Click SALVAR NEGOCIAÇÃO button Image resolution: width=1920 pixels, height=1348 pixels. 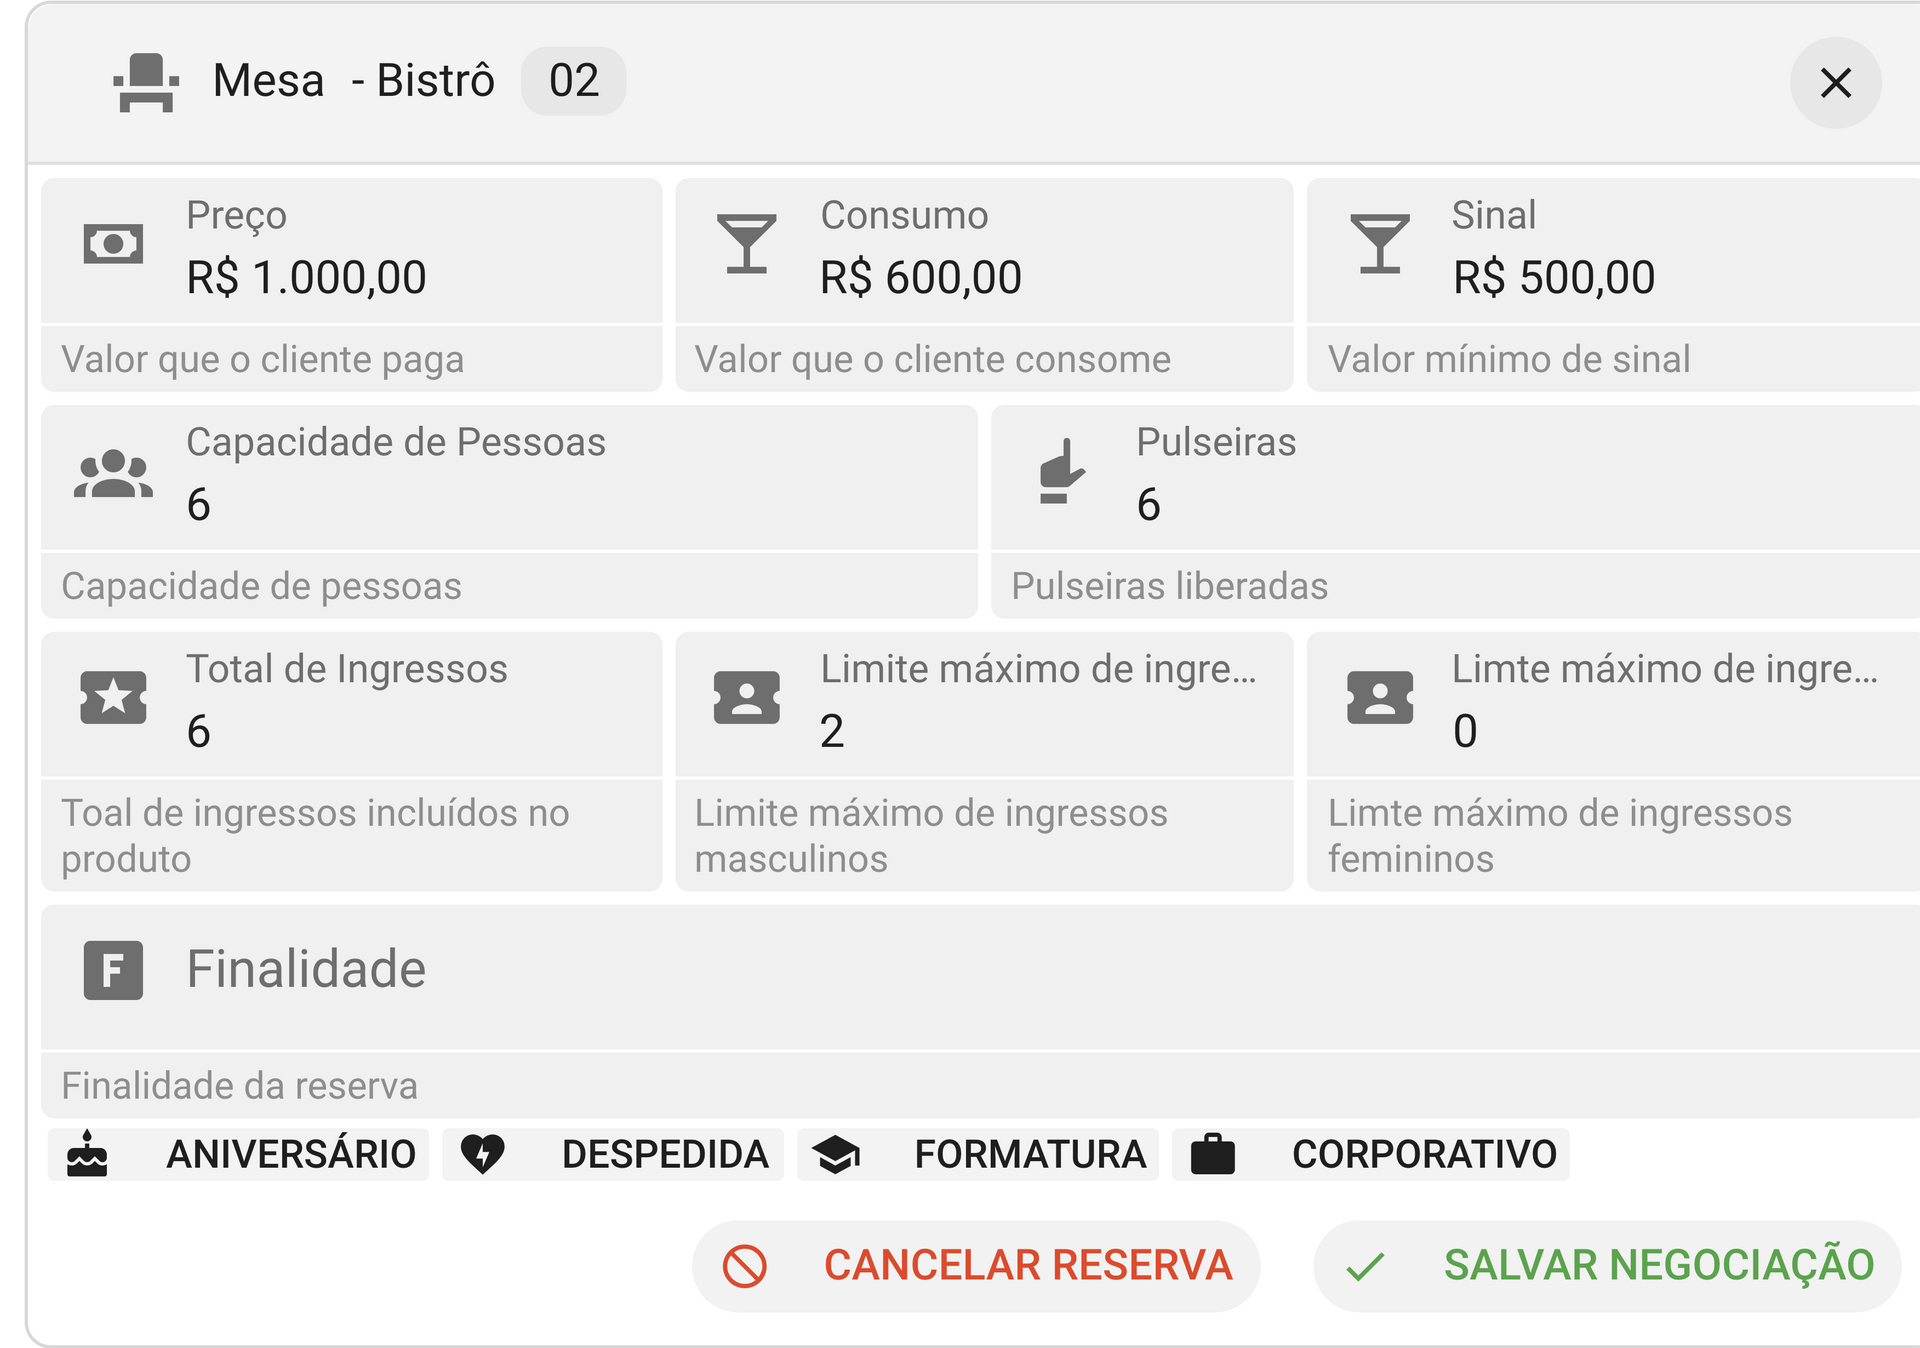[1607, 1266]
